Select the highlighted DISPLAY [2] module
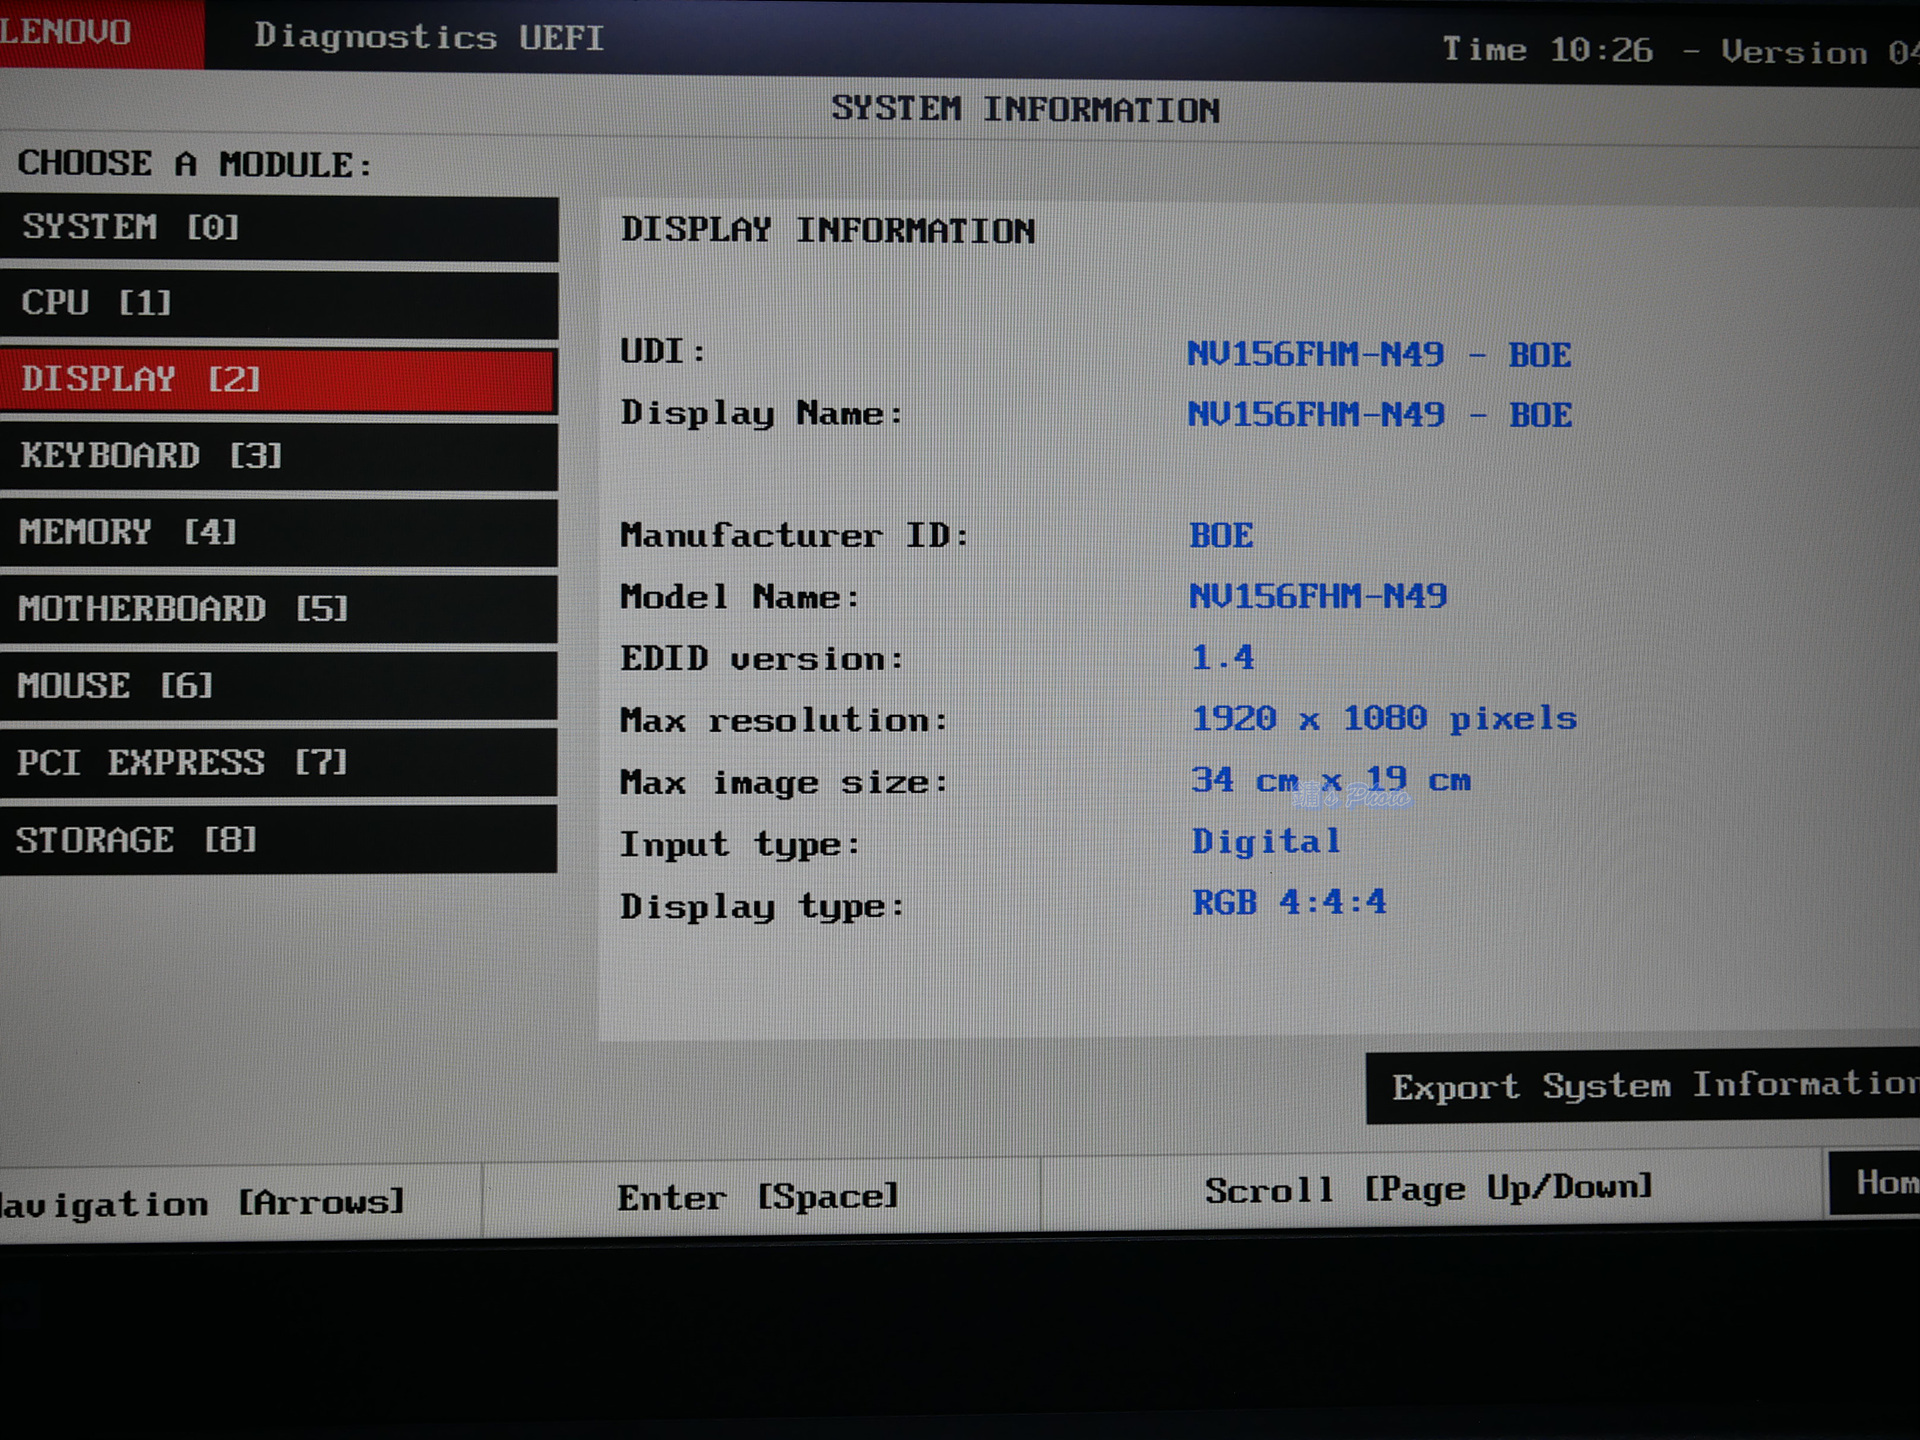 pos(278,380)
